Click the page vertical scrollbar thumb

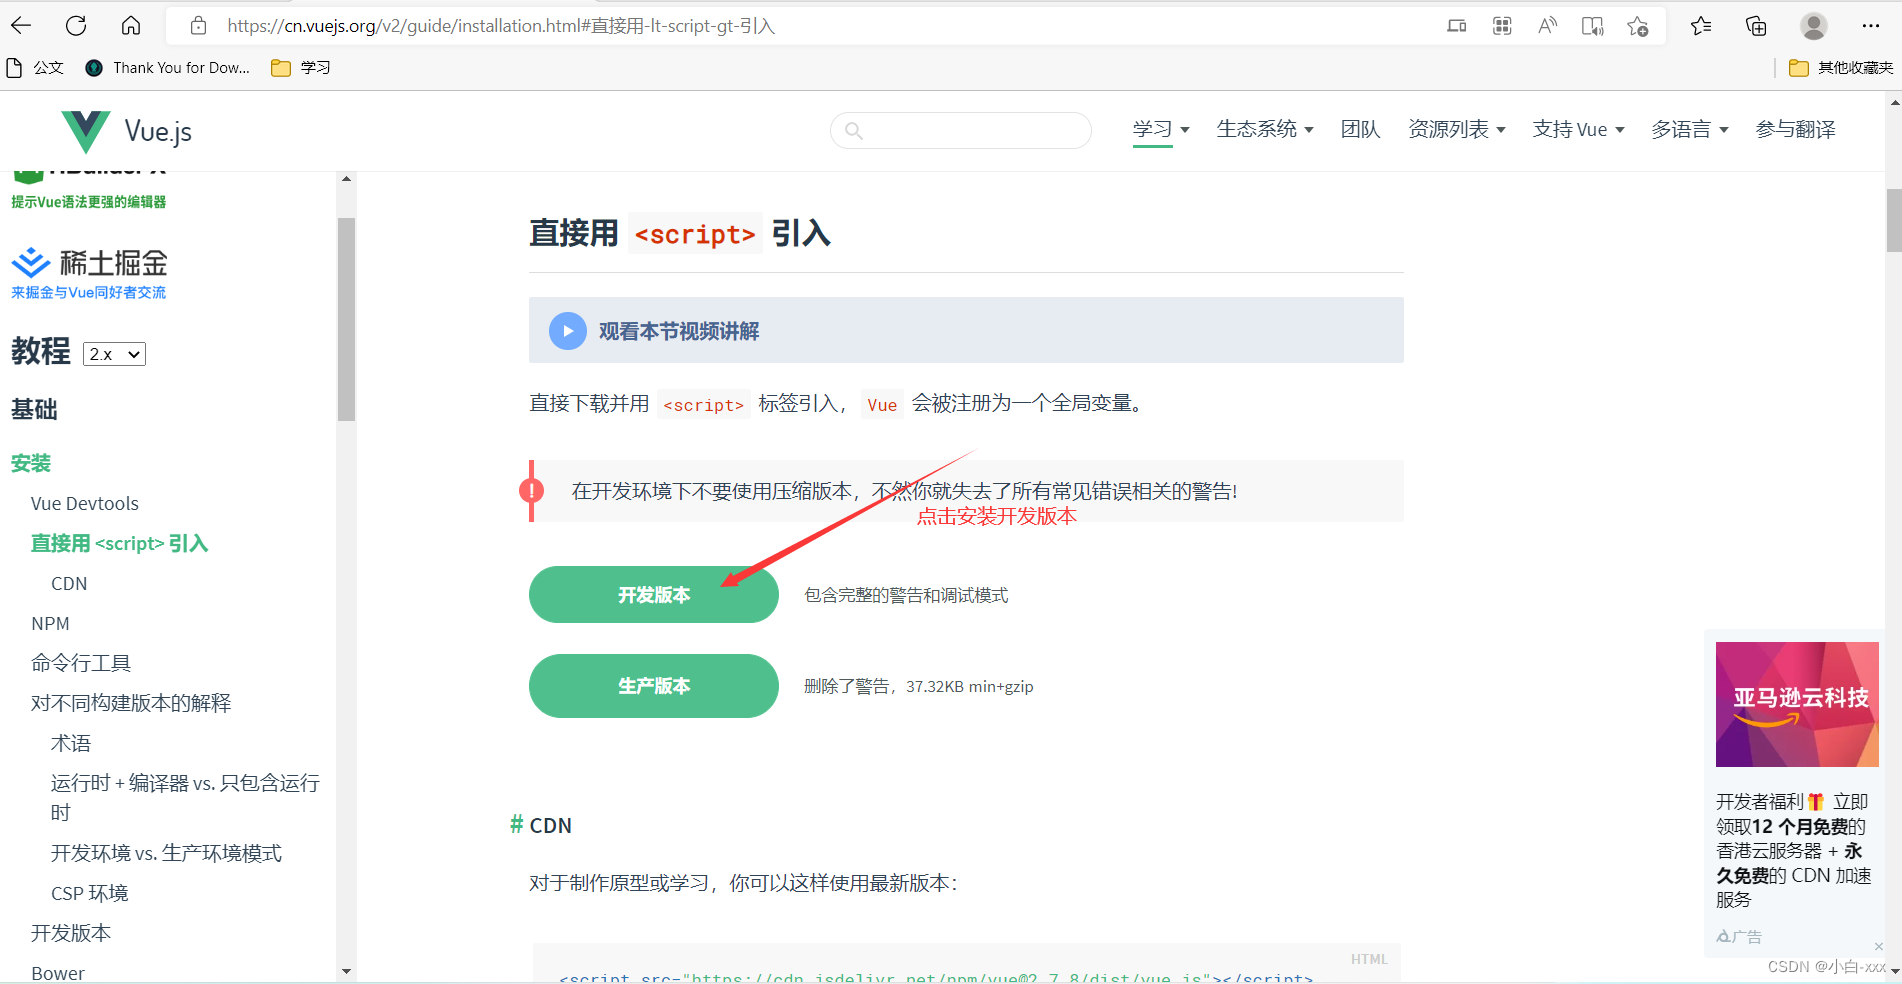[1894, 220]
